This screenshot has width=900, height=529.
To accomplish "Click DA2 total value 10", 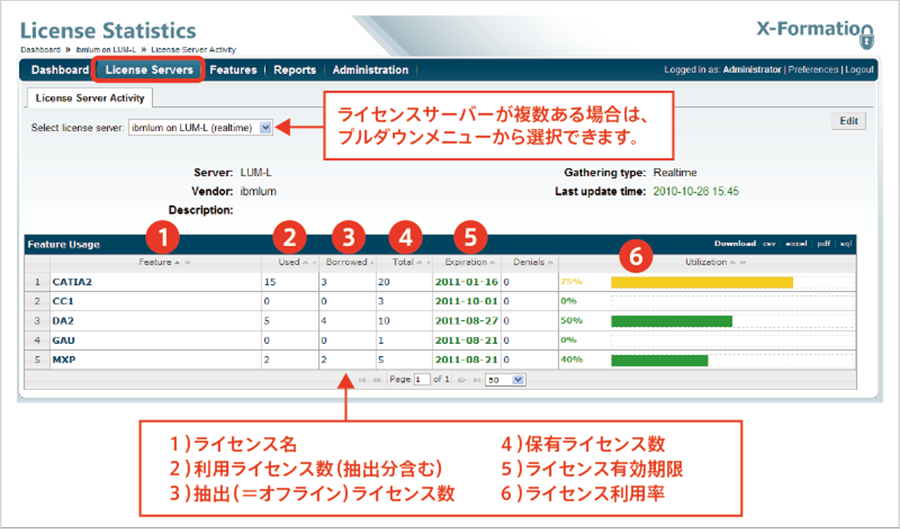I will (384, 321).
